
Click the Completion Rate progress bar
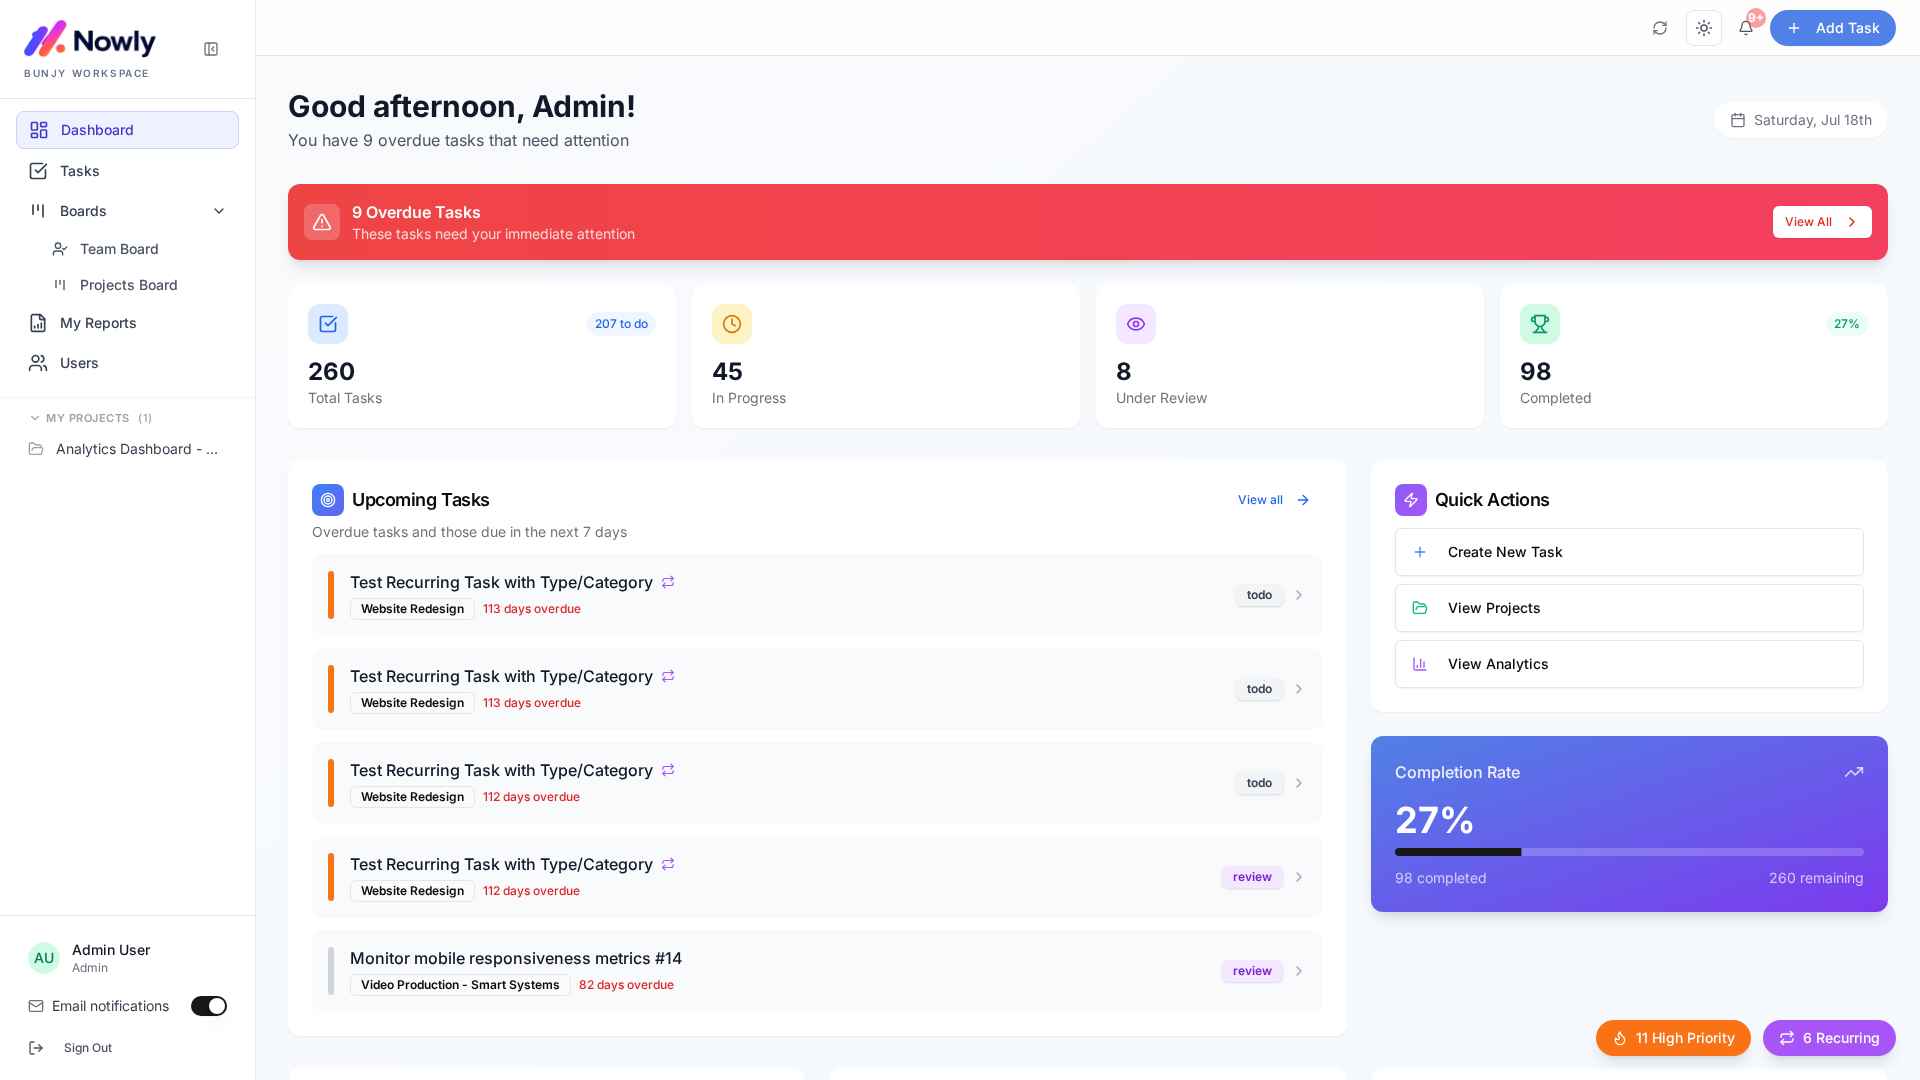(1629, 852)
